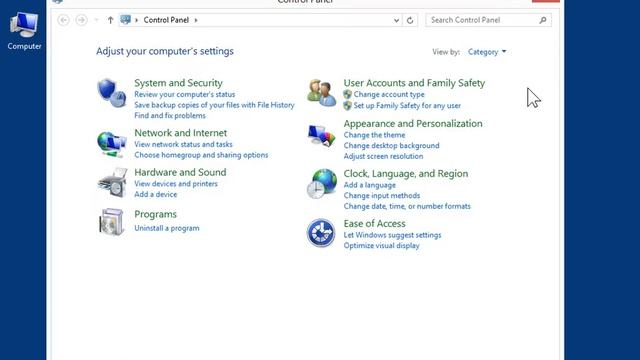Open Appearance and Personalization heading
Screen dimensions: 640x360
(413, 124)
